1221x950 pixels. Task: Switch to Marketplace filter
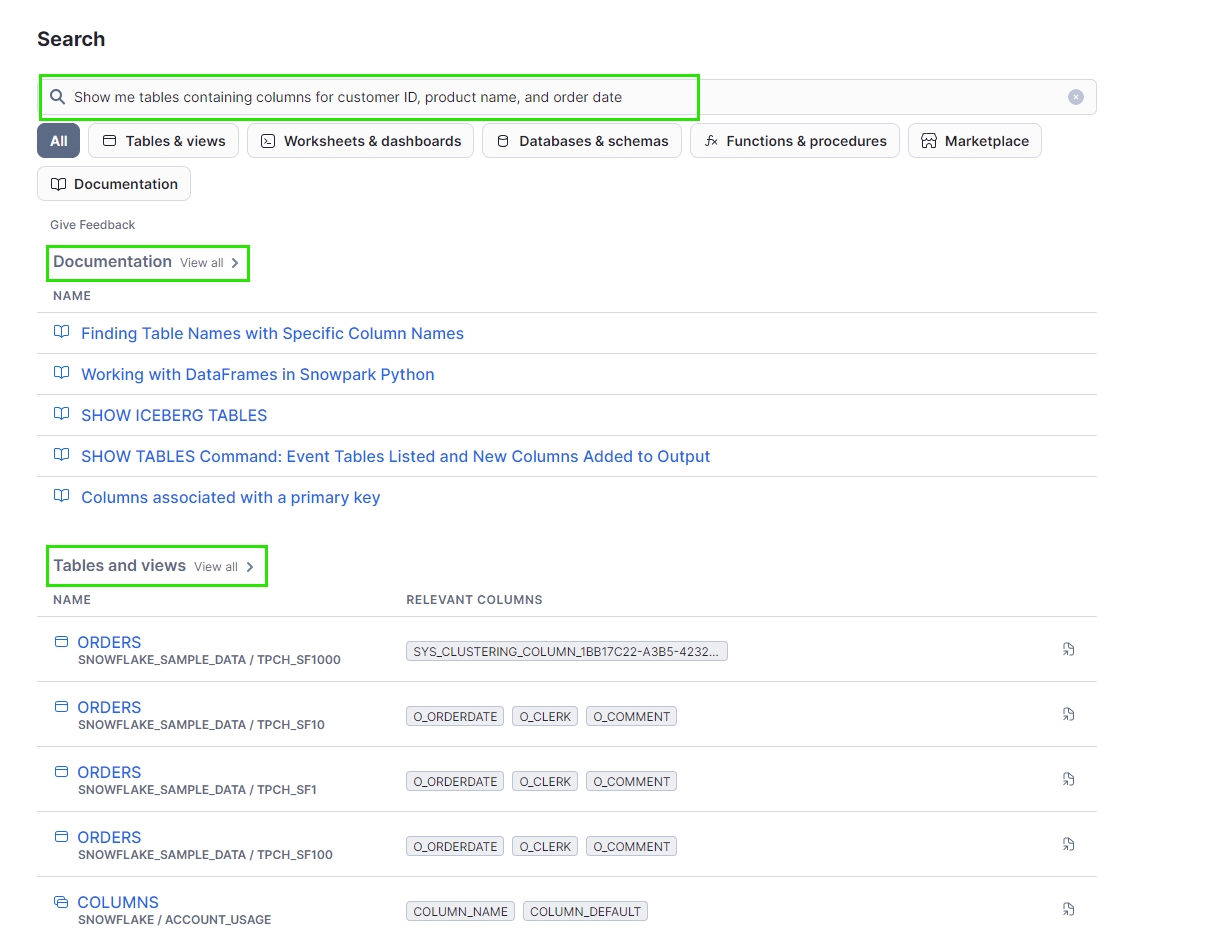click(975, 141)
